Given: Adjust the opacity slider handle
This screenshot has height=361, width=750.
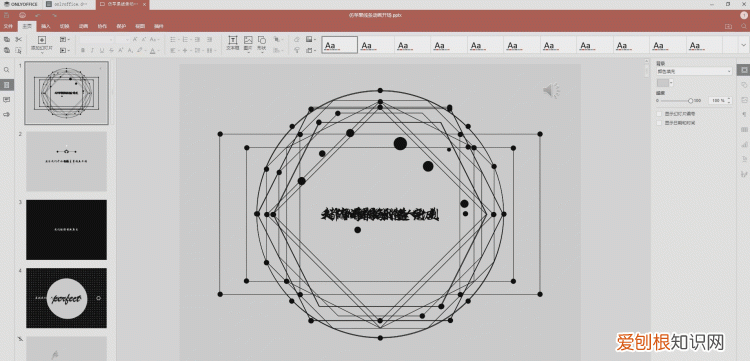Looking at the screenshot, I should click(690, 101).
